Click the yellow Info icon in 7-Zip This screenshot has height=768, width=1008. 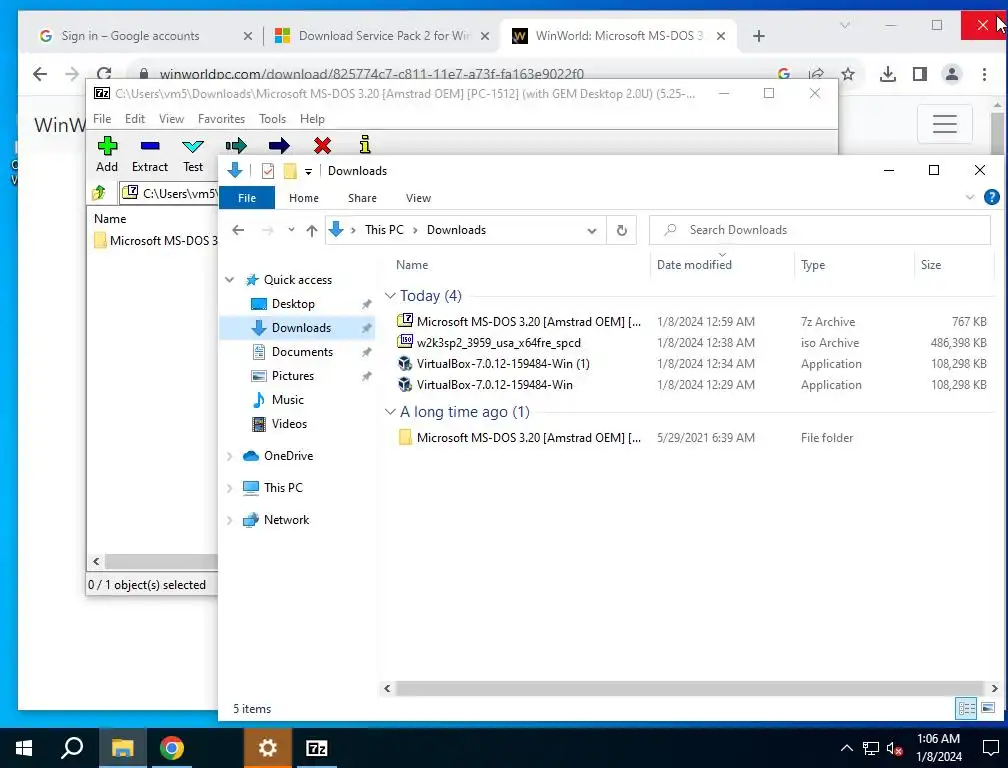365,145
